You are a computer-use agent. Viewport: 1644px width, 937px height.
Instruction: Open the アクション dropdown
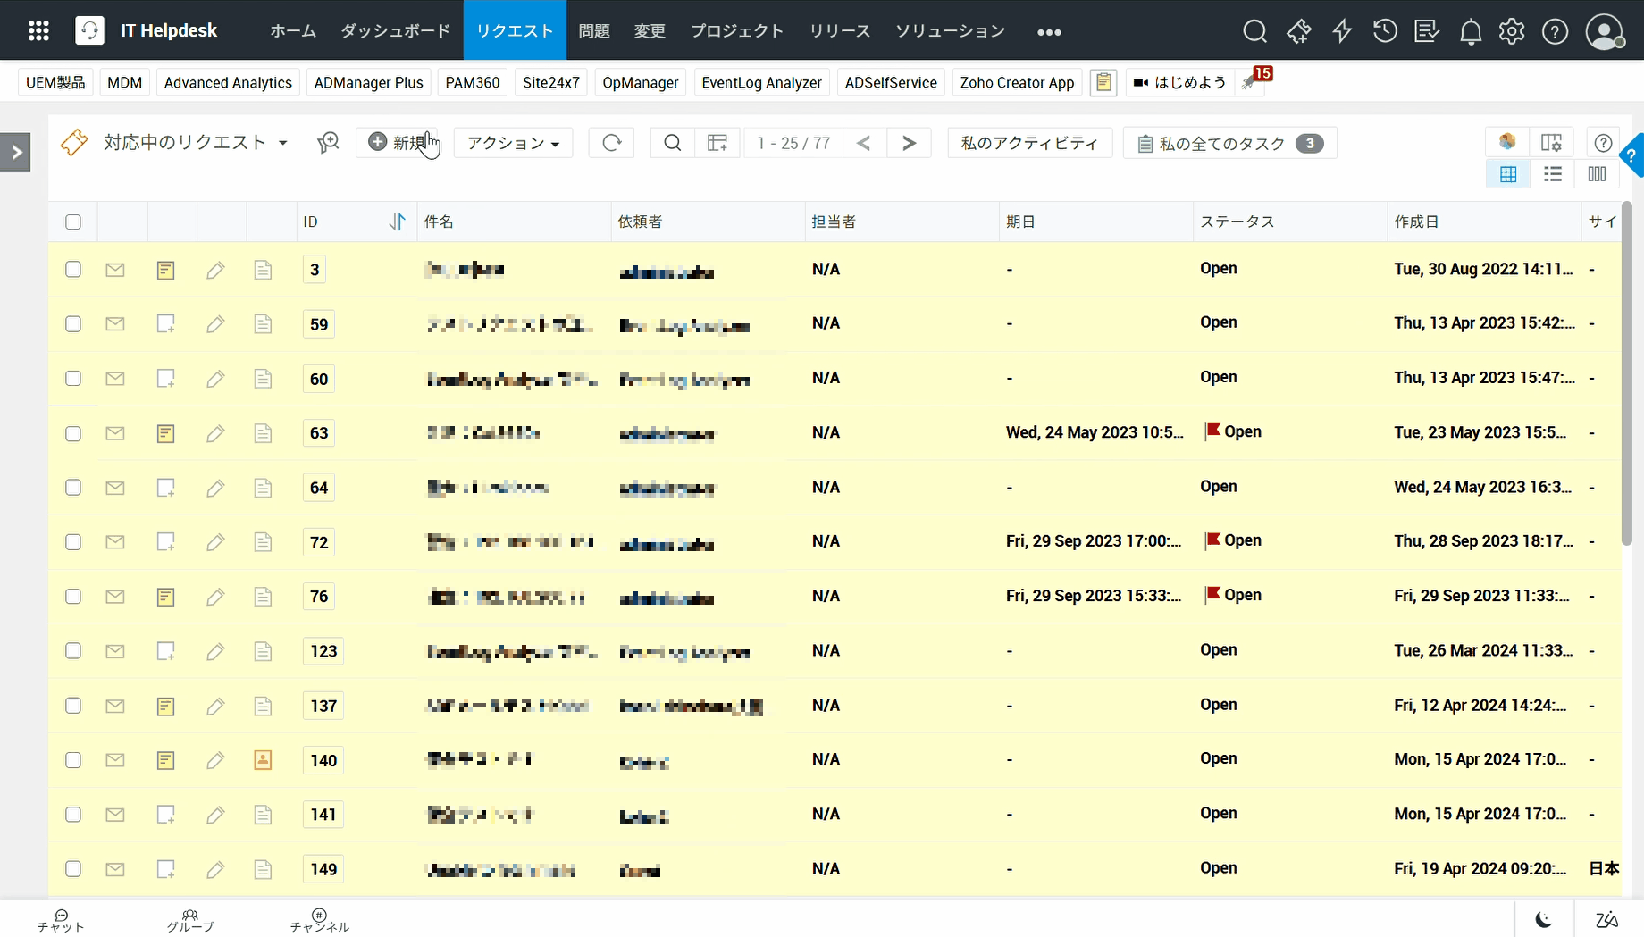point(513,143)
